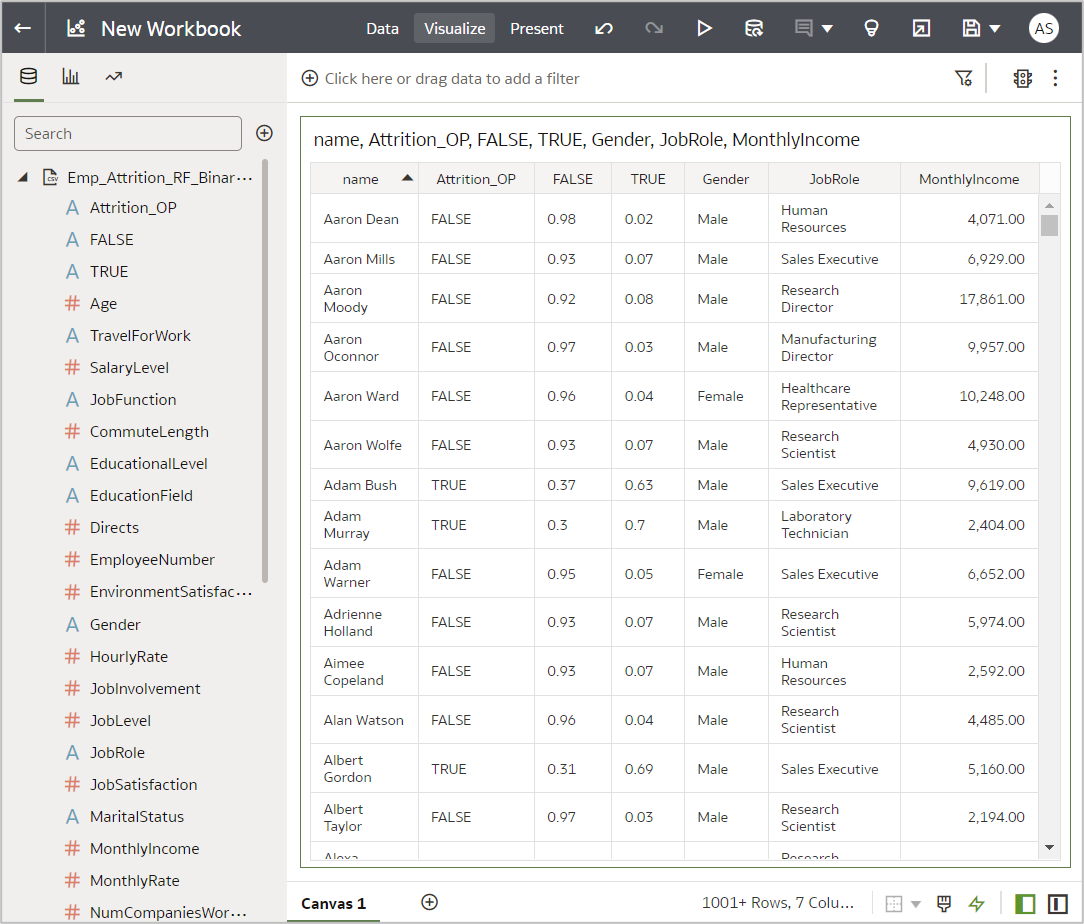Click the plus icon beside Search field

click(264, 133)
